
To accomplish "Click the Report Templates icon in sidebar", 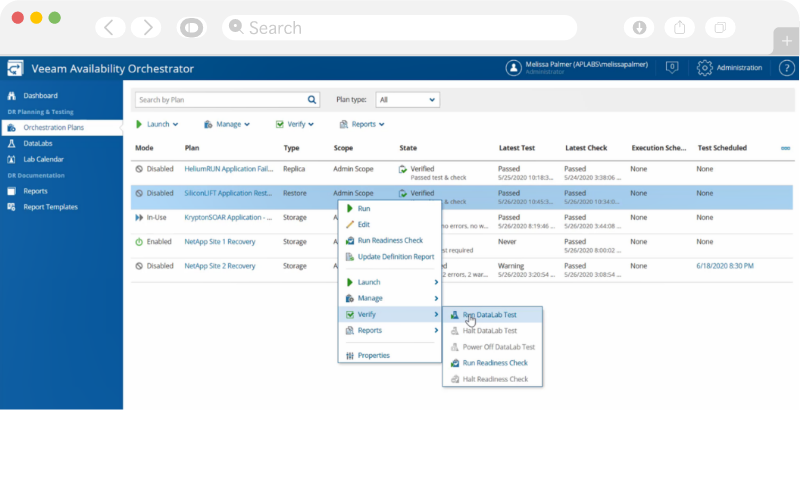I will pyautogui.click(x=11, y=207).
